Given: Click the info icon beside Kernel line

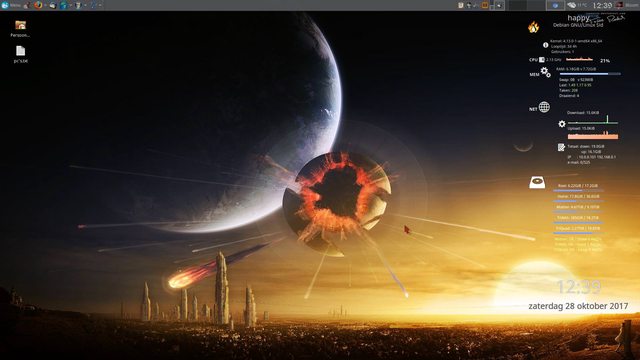Looking at the screenshot, I should pyautogui.click(x=546, y=45).
